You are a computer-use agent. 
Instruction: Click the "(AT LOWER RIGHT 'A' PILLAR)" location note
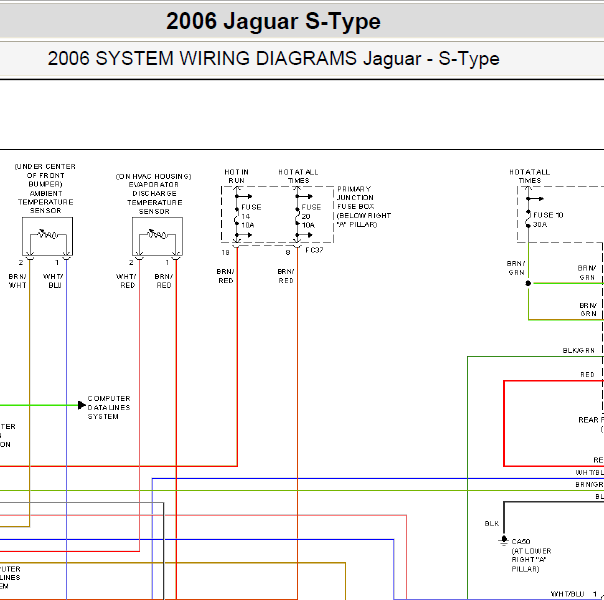click(x=531, y=560)
